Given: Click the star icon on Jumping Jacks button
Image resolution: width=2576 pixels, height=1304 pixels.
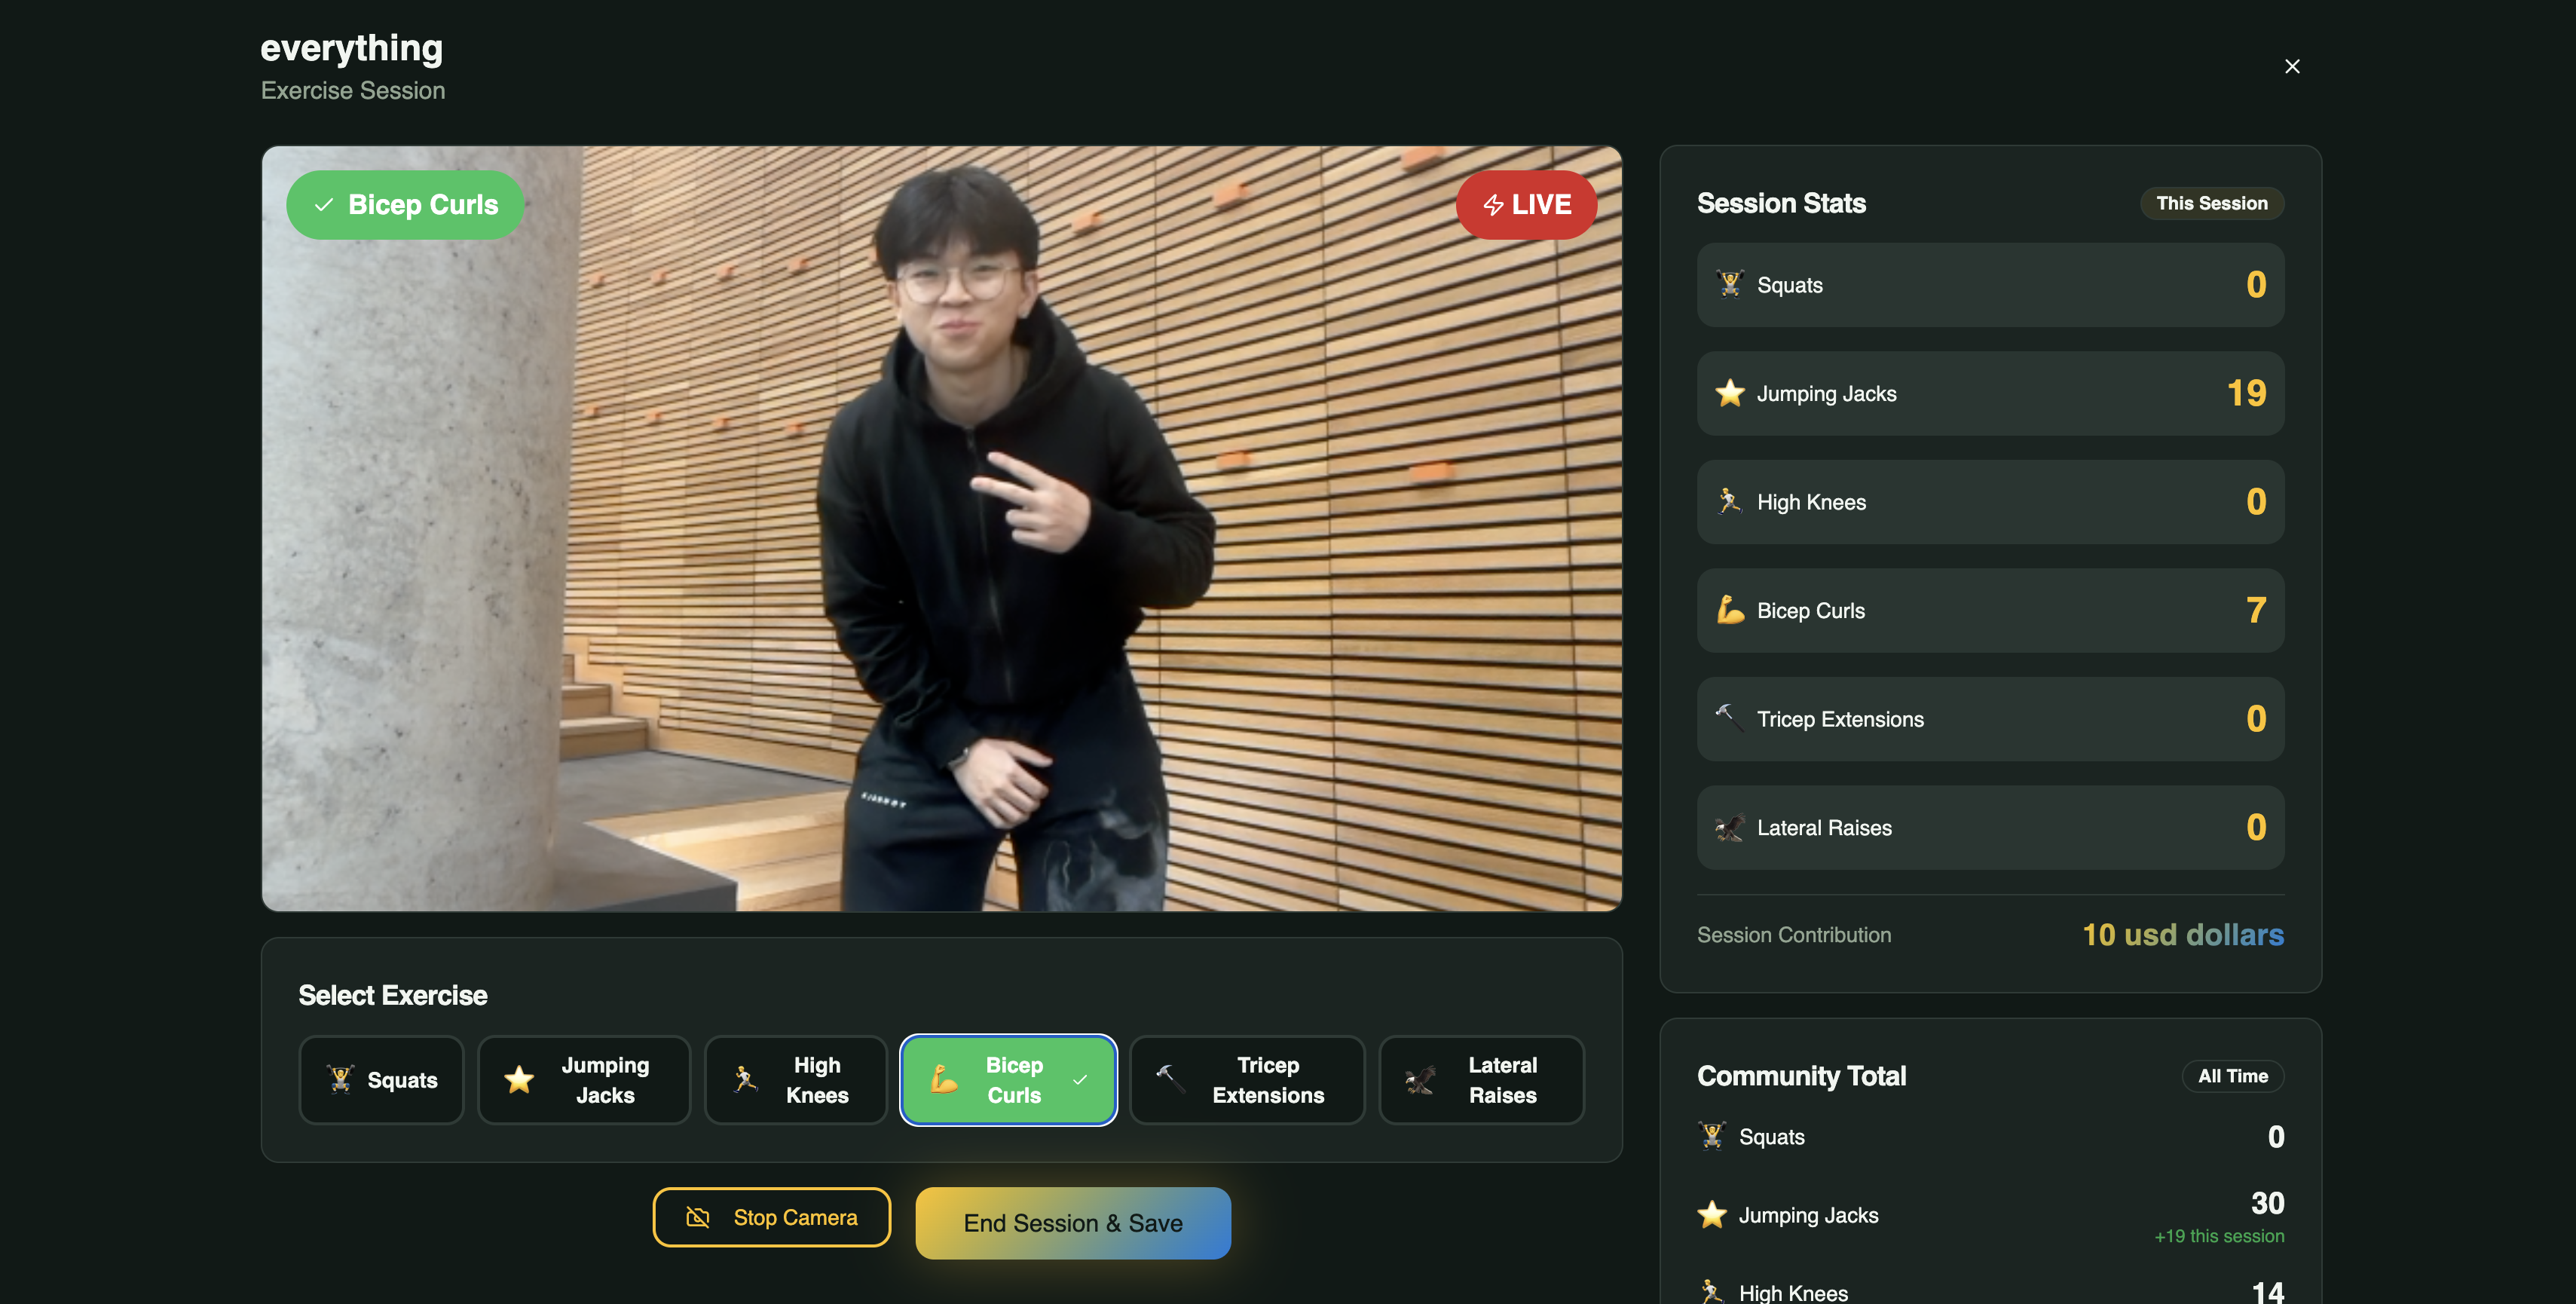Looking at the screenshot, I should coord(519,1080).
